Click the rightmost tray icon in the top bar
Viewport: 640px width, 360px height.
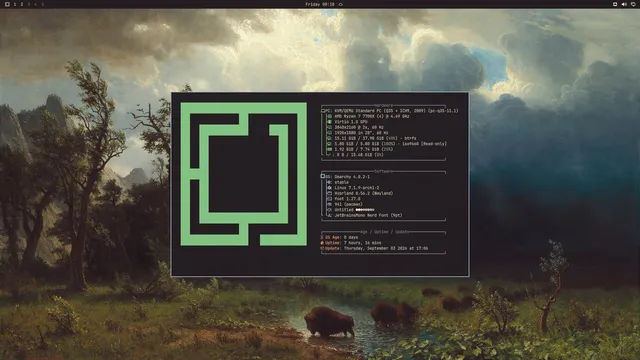[x=633, y=4]
